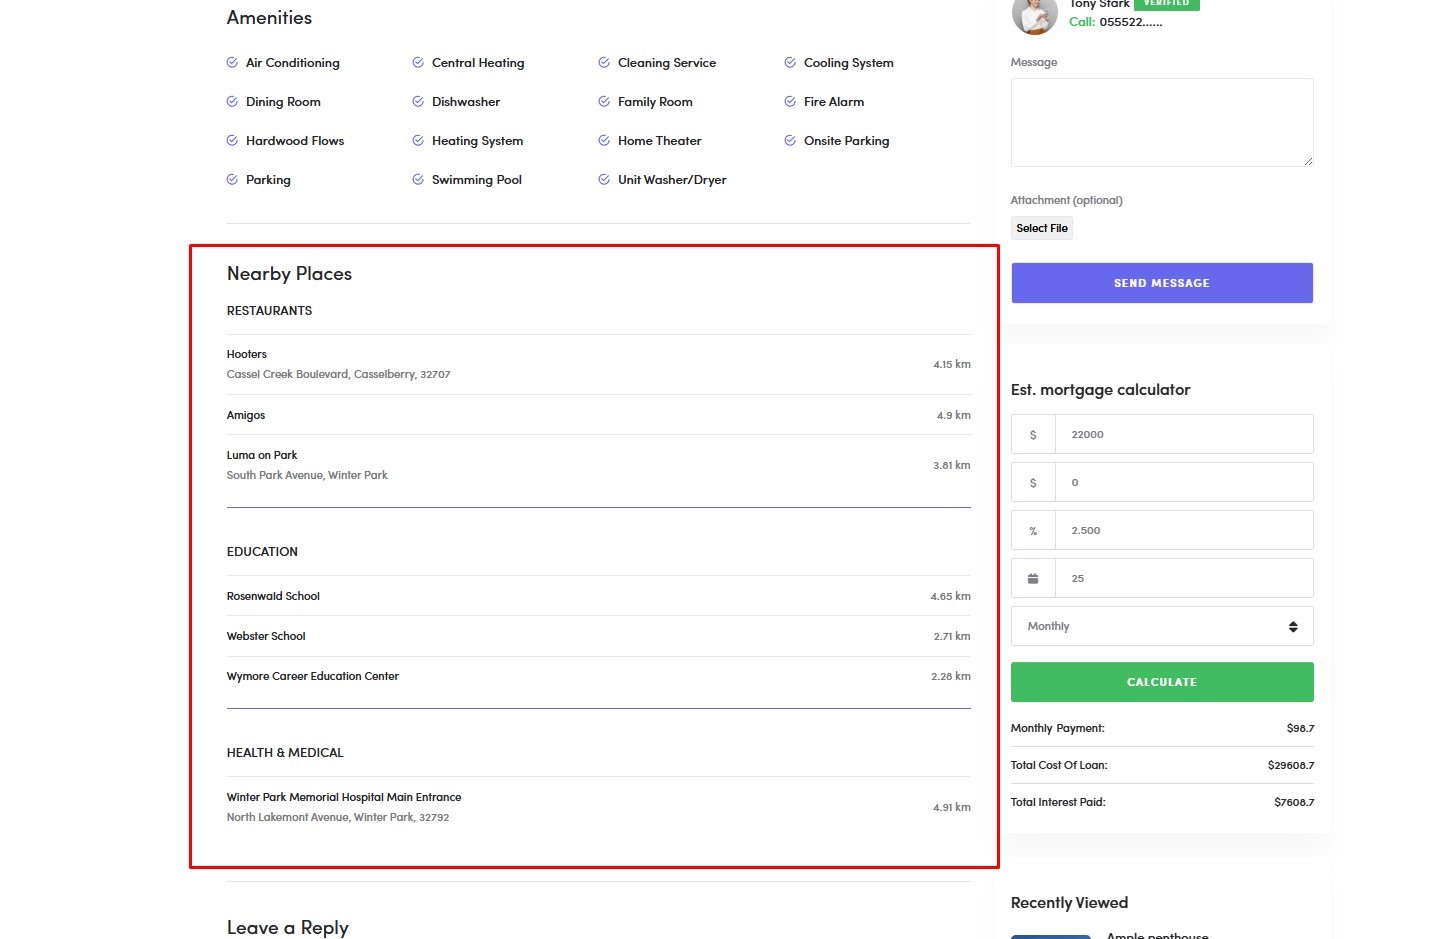Click the calendar icon in mortgage calculator
Viewport: 1453px width, 939px height.
[x=1033, y=578]
